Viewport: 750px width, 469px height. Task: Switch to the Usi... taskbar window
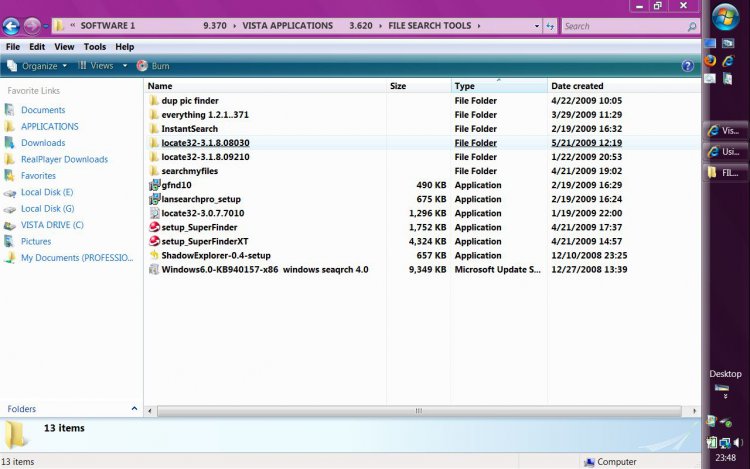coord(726,152)
